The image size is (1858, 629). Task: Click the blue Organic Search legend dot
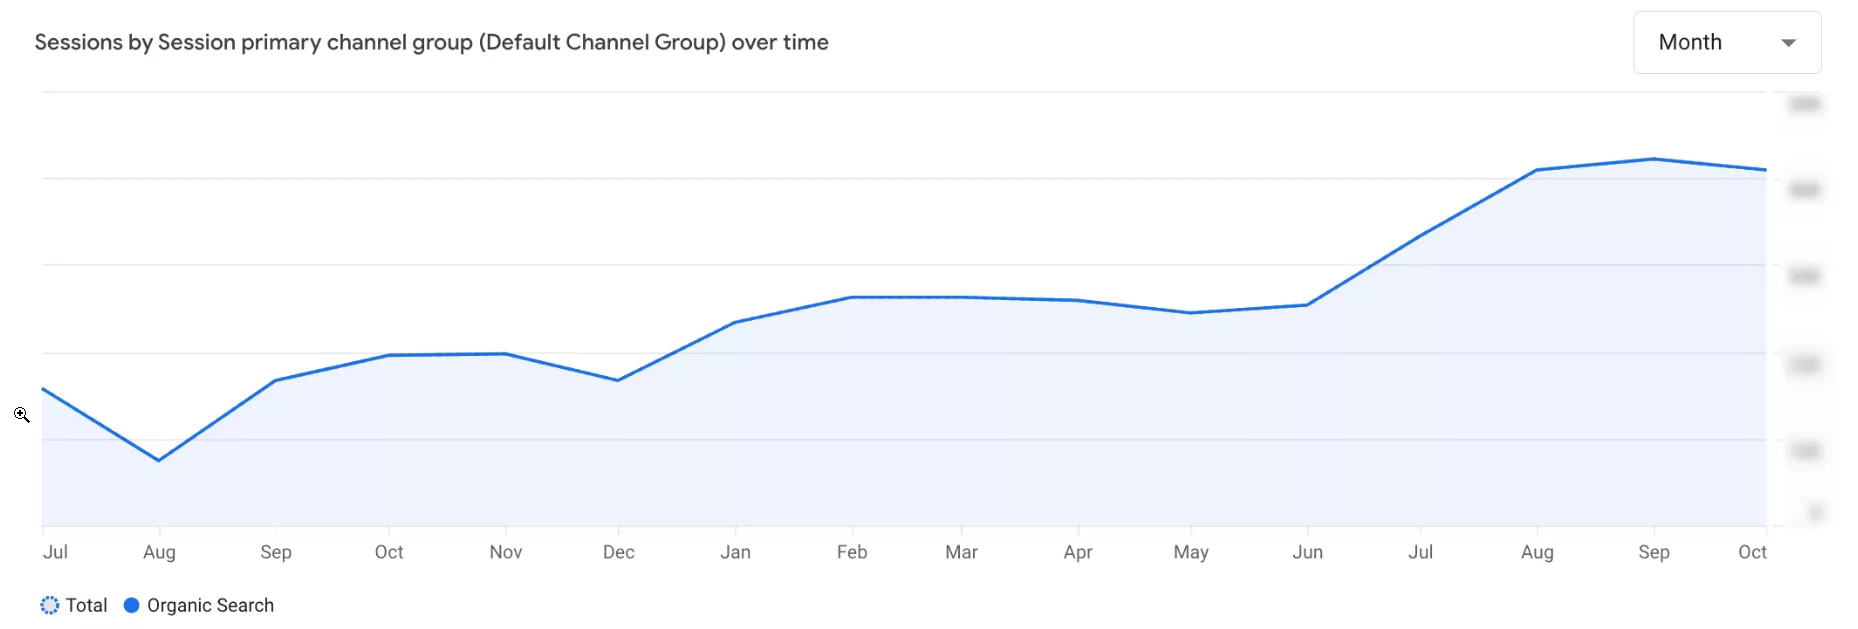click(131, 605)
